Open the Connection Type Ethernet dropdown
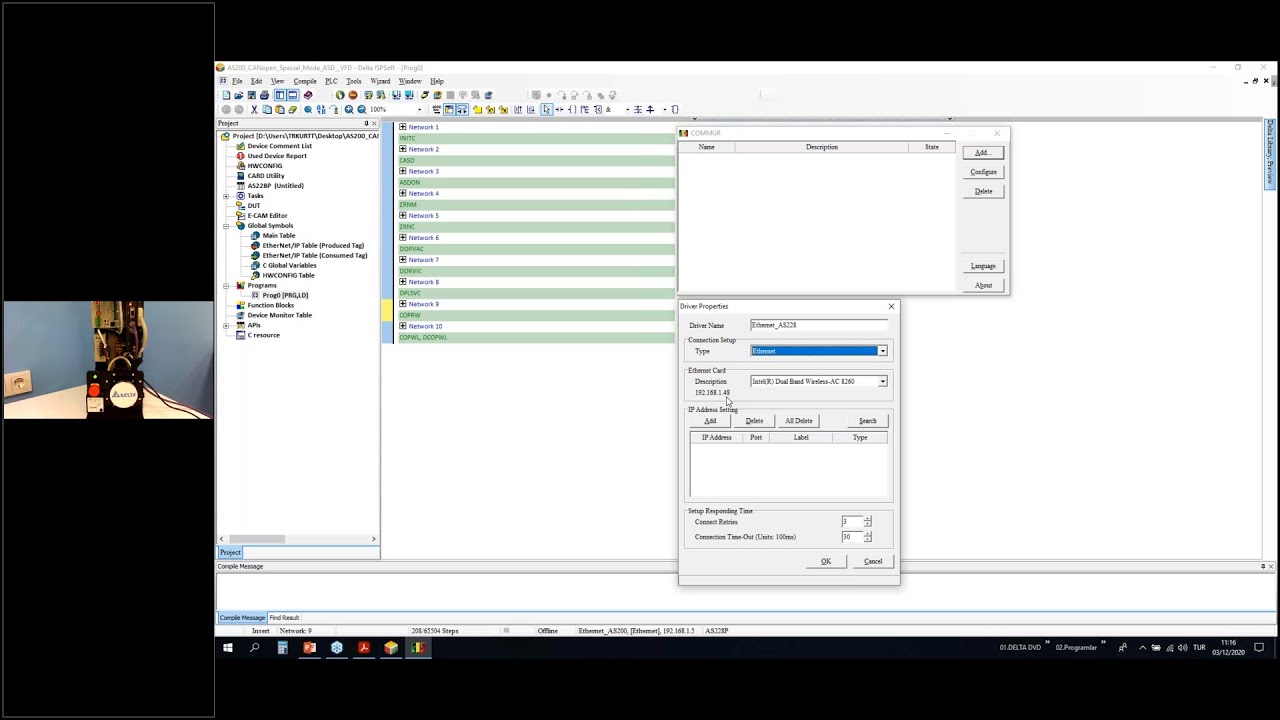The width and height of the screenshot is (1280, 720). click(882, 351)
